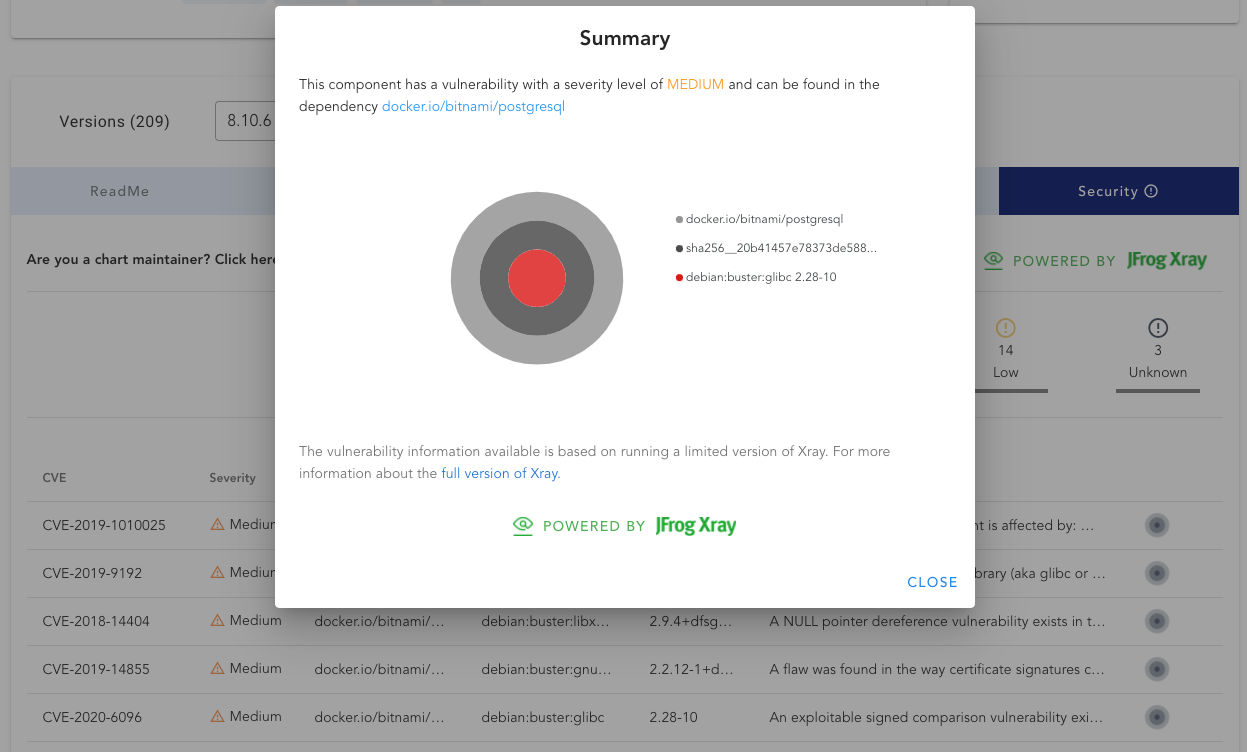Select the sha256__20b41457e78373de588 legend entry
Screen dimensions: 1247x752
pyautogui.click(x=776, y=248)
